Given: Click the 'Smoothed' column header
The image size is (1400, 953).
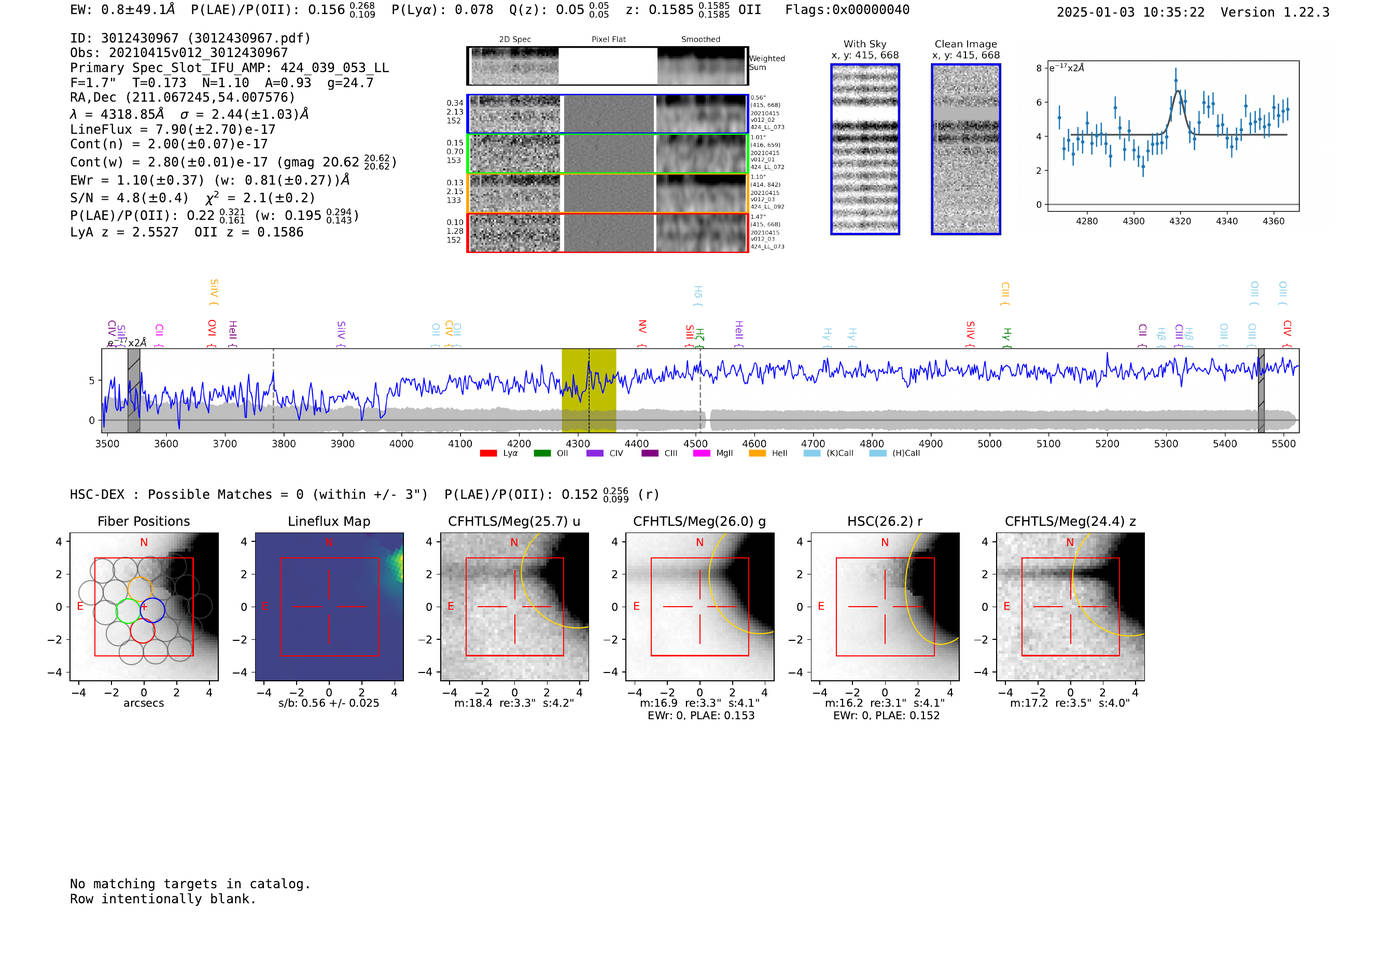Looking at the screenshot, I should coord(700,40).
